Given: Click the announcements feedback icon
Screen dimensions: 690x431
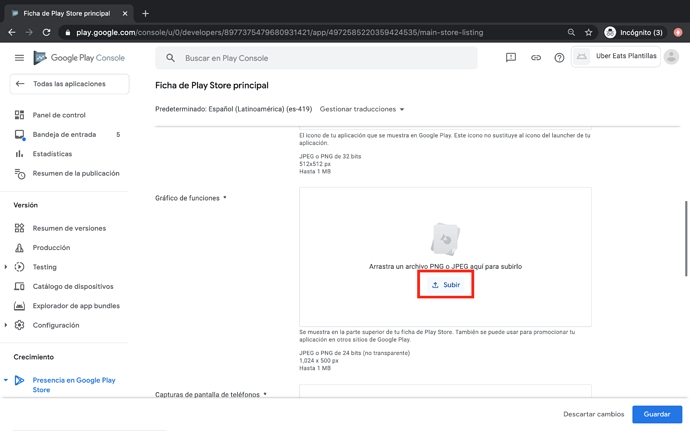Looking at the screenshot, I should 510,58.
